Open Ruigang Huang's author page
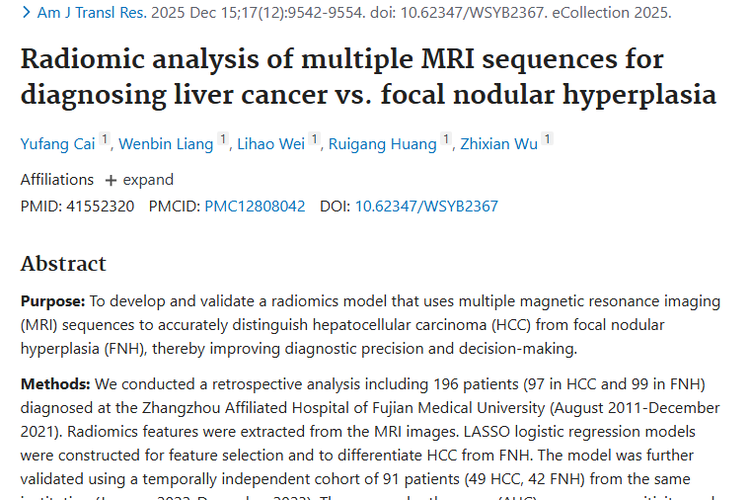 tap(382, 144)
